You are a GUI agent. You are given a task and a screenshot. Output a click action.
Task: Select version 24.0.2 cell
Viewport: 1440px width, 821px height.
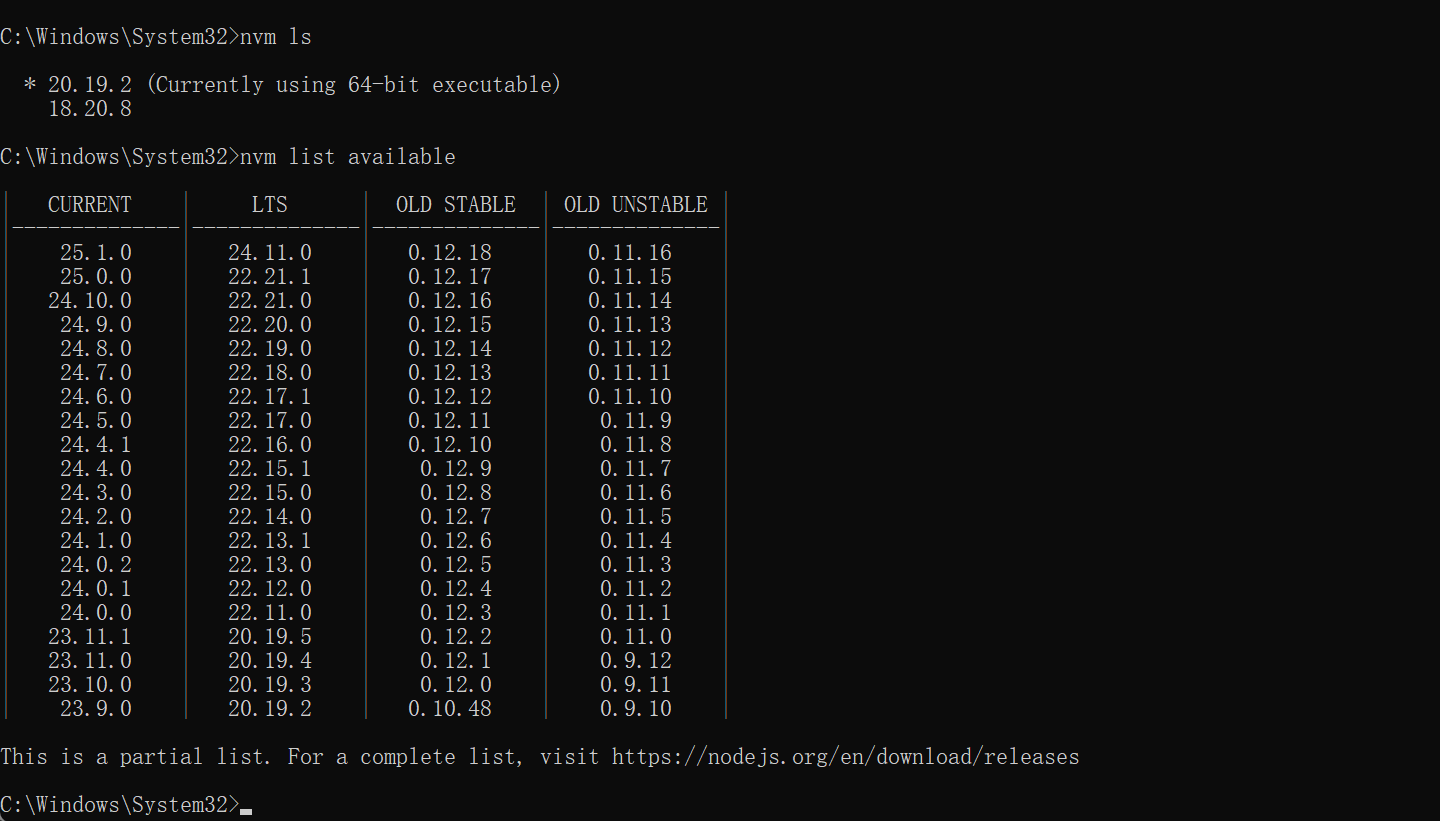pos(96,565)
